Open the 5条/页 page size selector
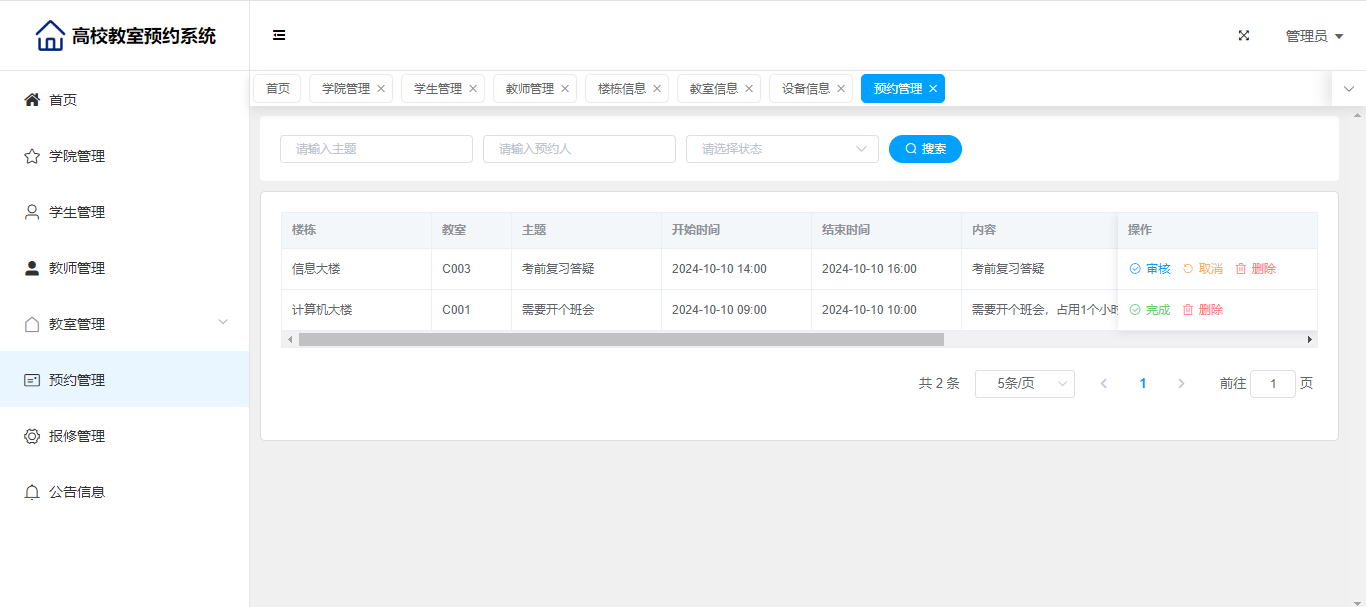This screenshot has height=607, width=1366. click(x=1024, y=384)
